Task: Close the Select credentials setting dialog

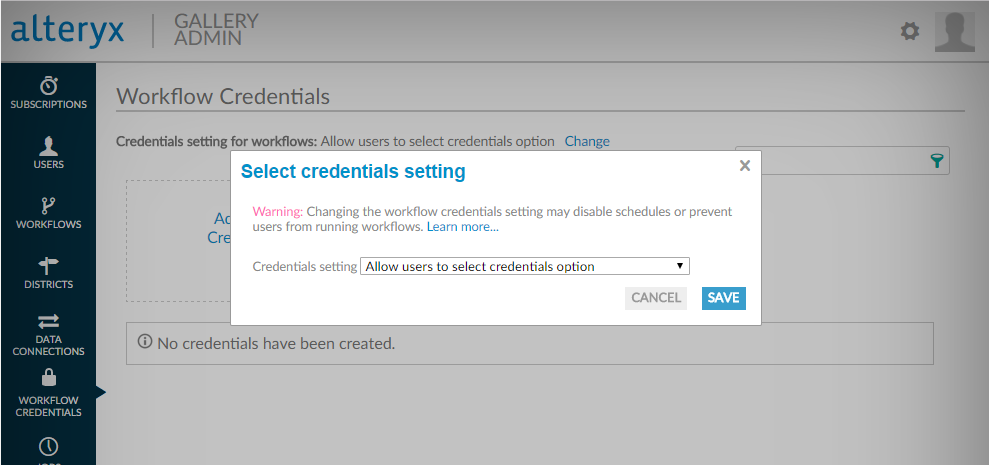Action: click(744, 166)
